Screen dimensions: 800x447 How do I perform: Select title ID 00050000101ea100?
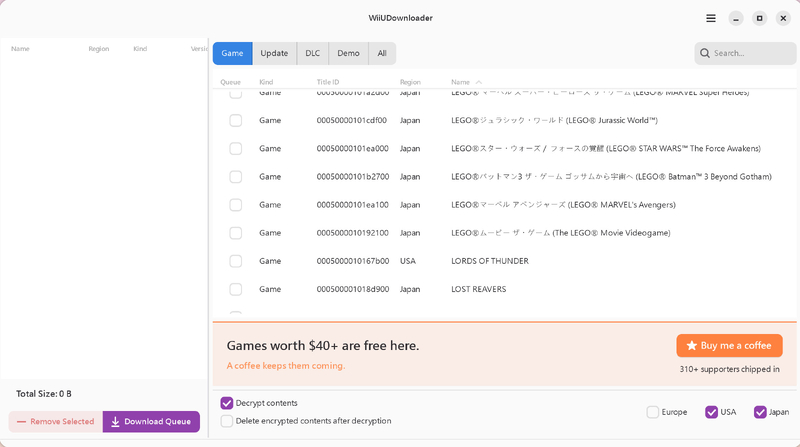353,205
